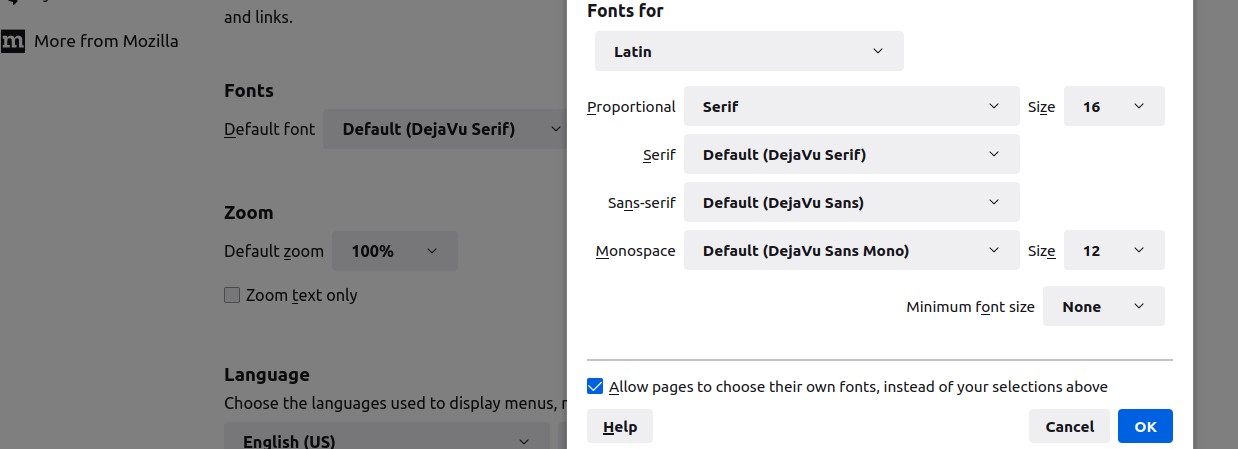Confirm with the OK button
Image resolution: width=1238 pixels, height=449 pixels.
click(1145, 426)
